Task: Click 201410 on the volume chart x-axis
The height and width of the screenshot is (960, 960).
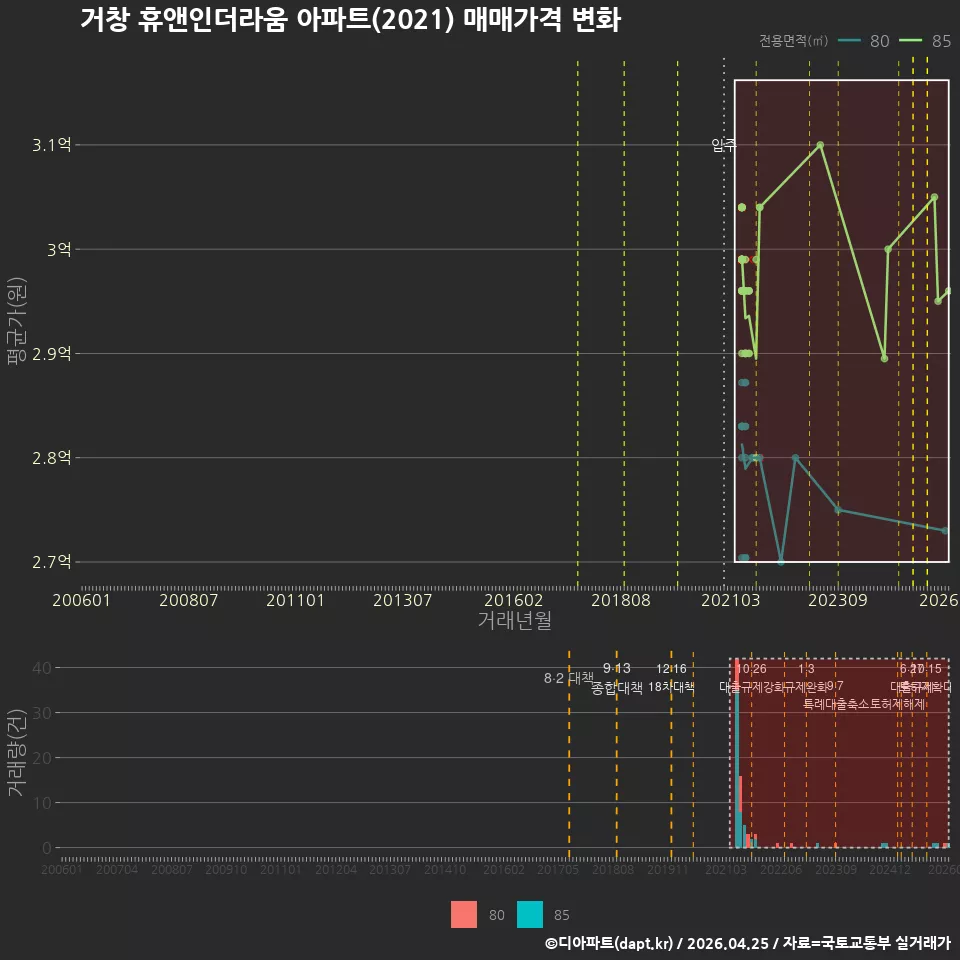Action: [x=445, y=869]
